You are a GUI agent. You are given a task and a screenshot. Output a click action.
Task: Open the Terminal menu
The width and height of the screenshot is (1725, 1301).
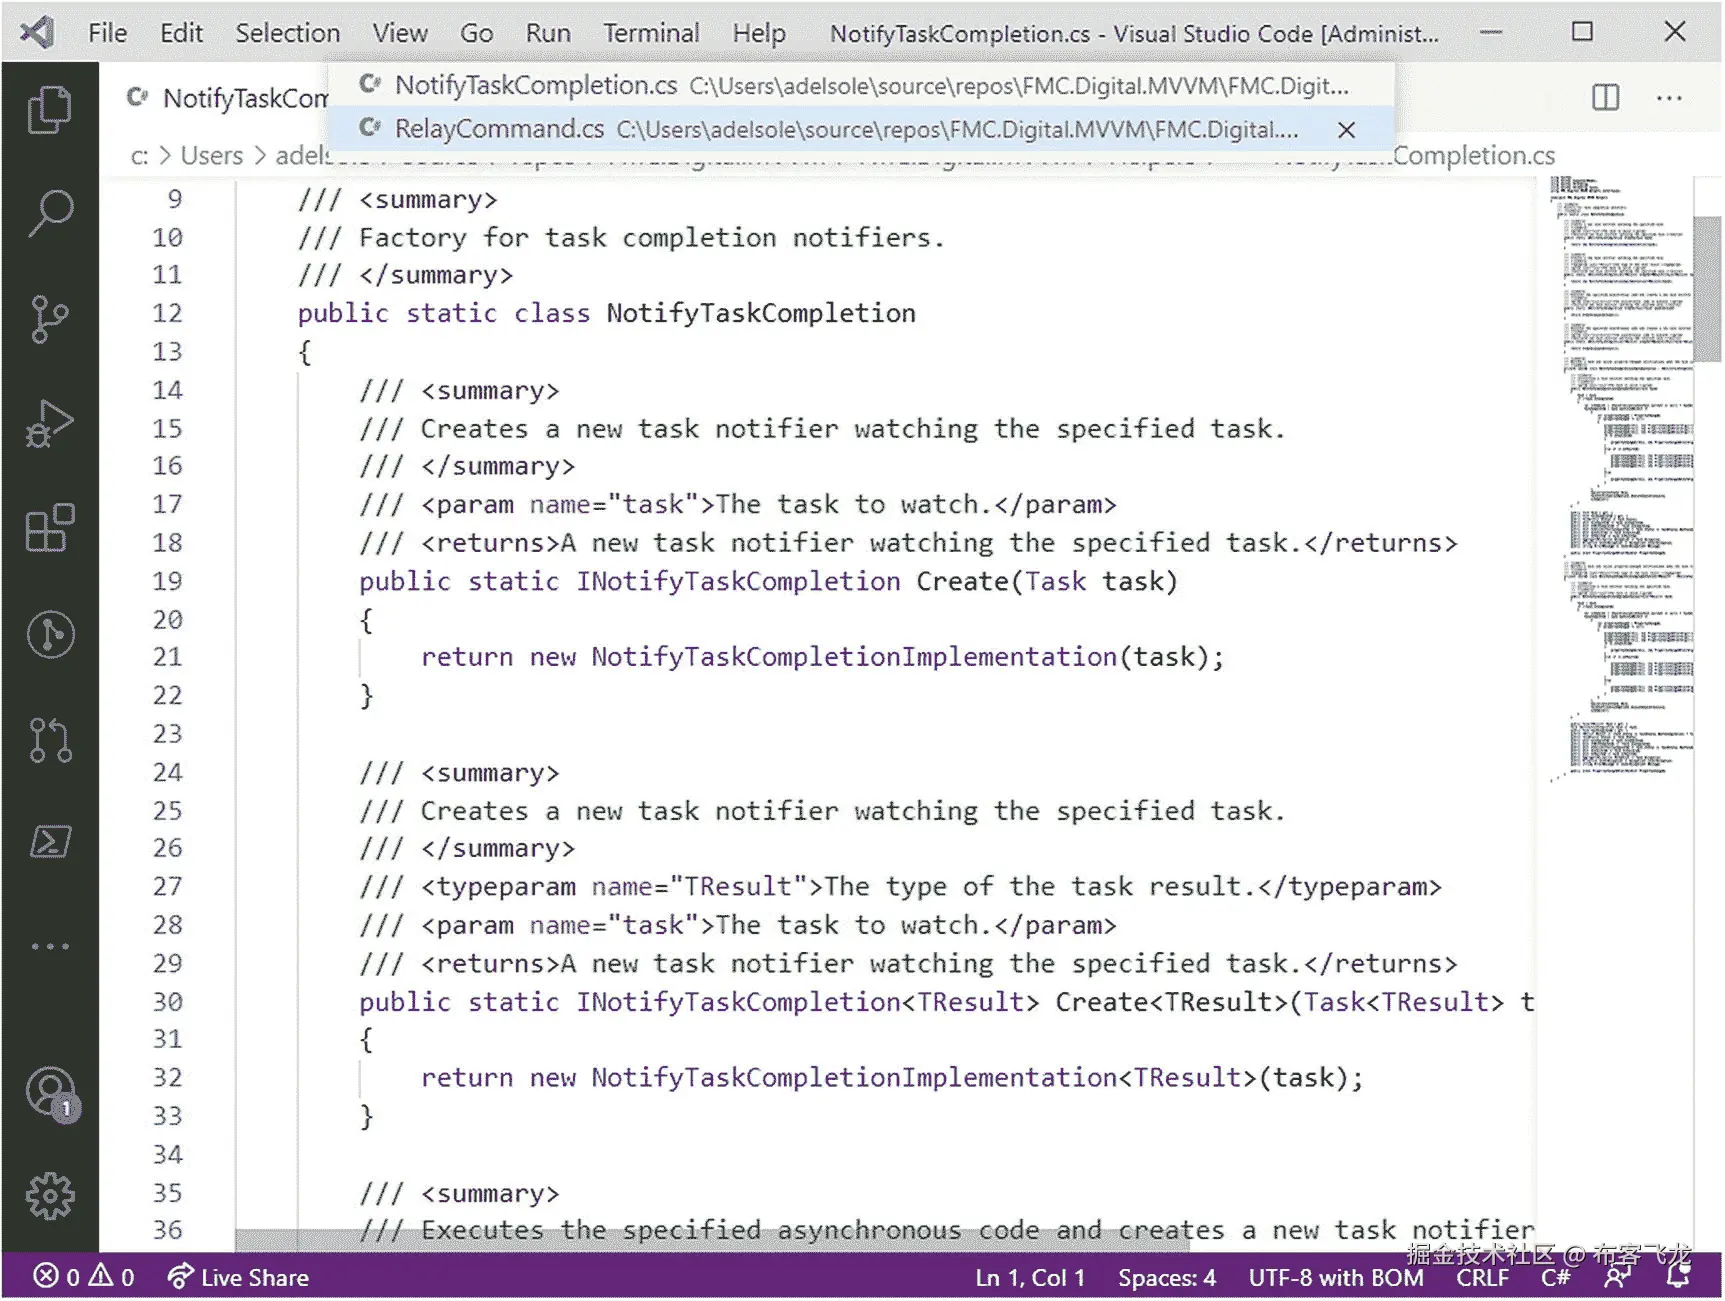tap(651, 32)
